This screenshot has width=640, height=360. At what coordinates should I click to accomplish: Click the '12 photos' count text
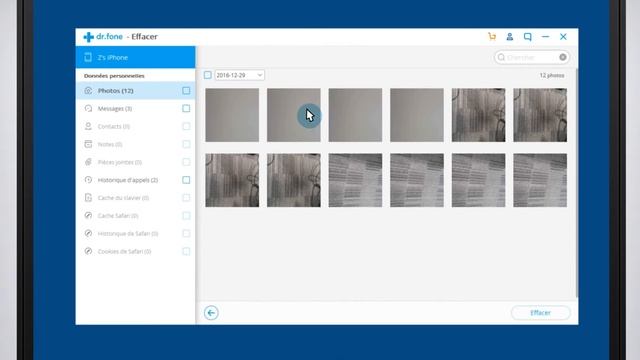pos(552,76)
